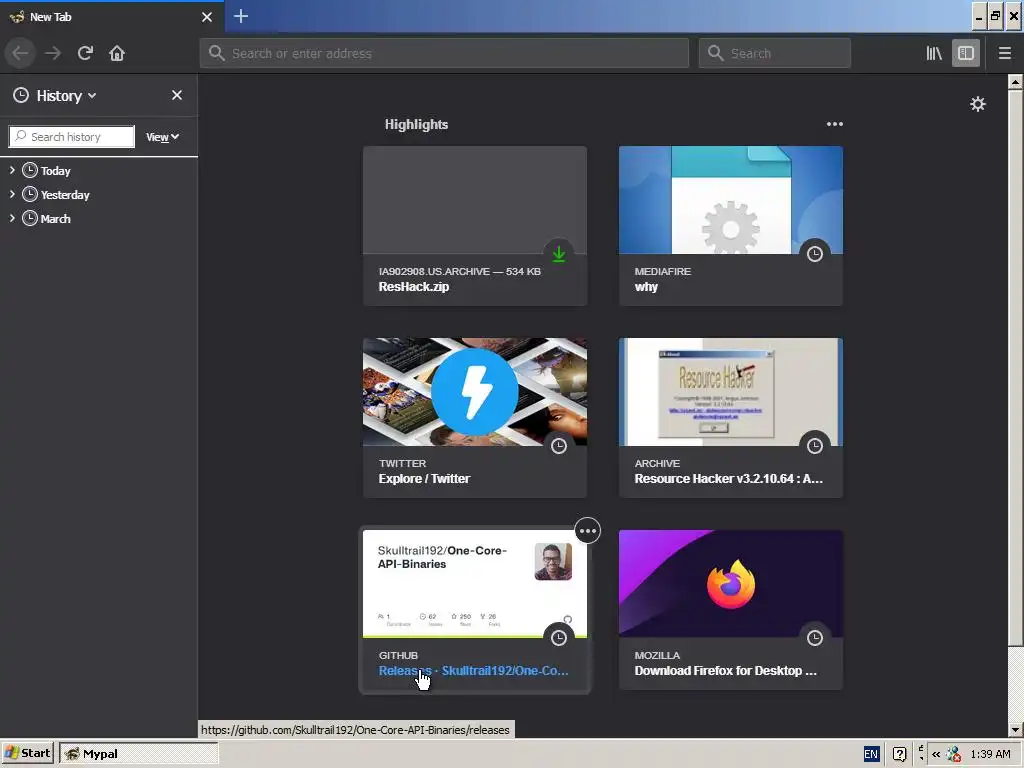This screenshot has height=768, width=1024.
Task: Open a new tab with plus button
Action: [241, 16]
